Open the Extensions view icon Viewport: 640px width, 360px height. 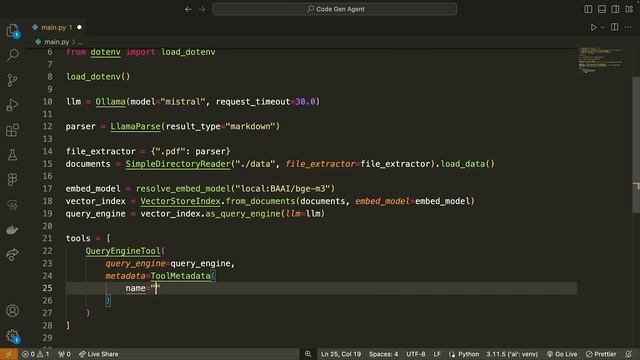12,130
